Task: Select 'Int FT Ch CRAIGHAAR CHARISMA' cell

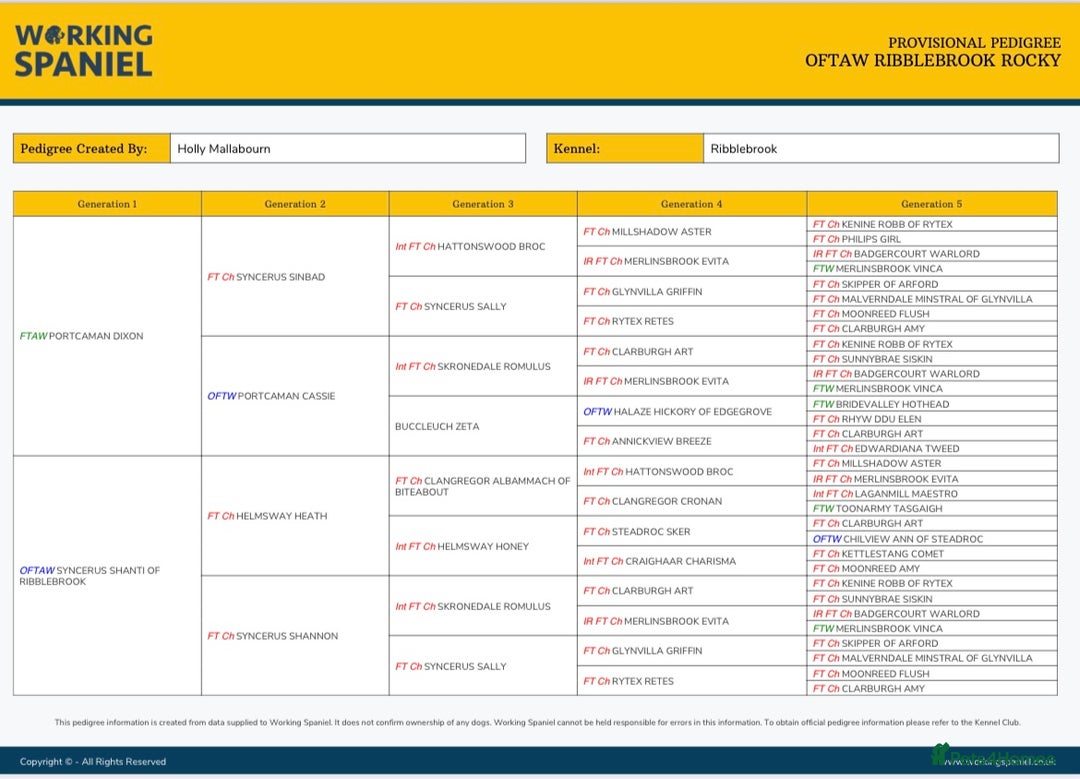Action: [692, 561]
